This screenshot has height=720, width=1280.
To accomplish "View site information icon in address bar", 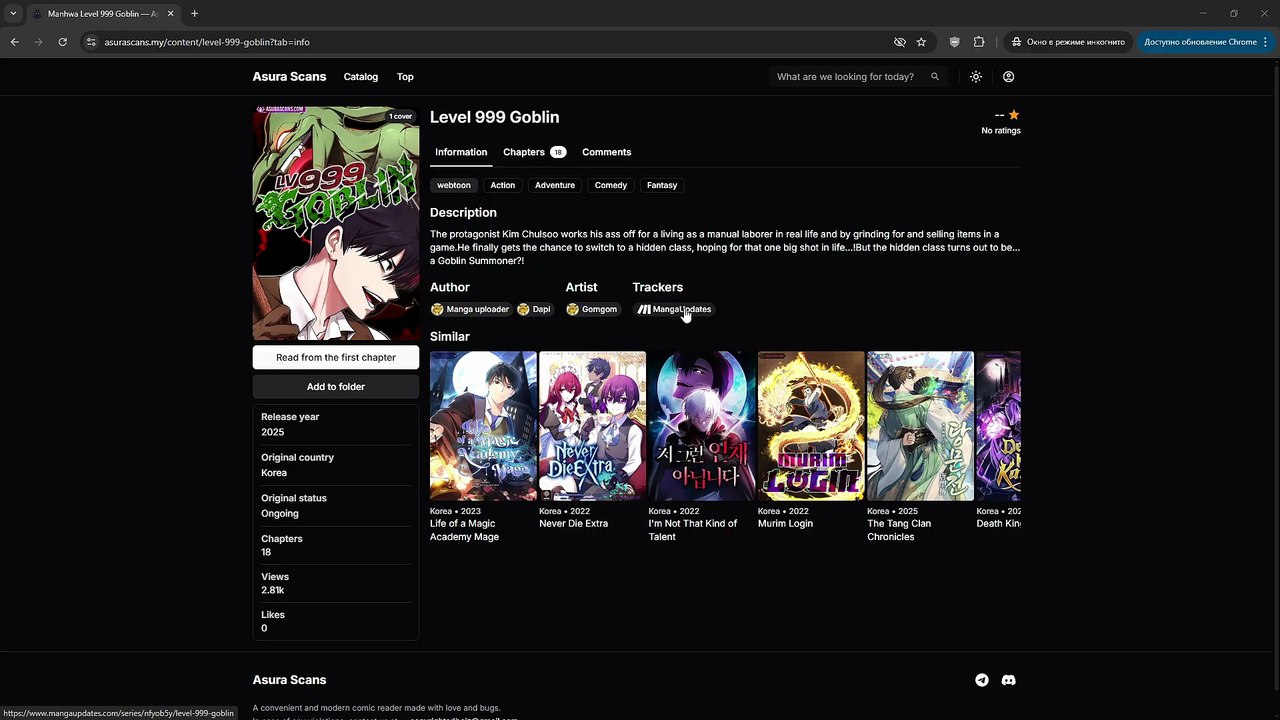I will (x=91, y=42).
